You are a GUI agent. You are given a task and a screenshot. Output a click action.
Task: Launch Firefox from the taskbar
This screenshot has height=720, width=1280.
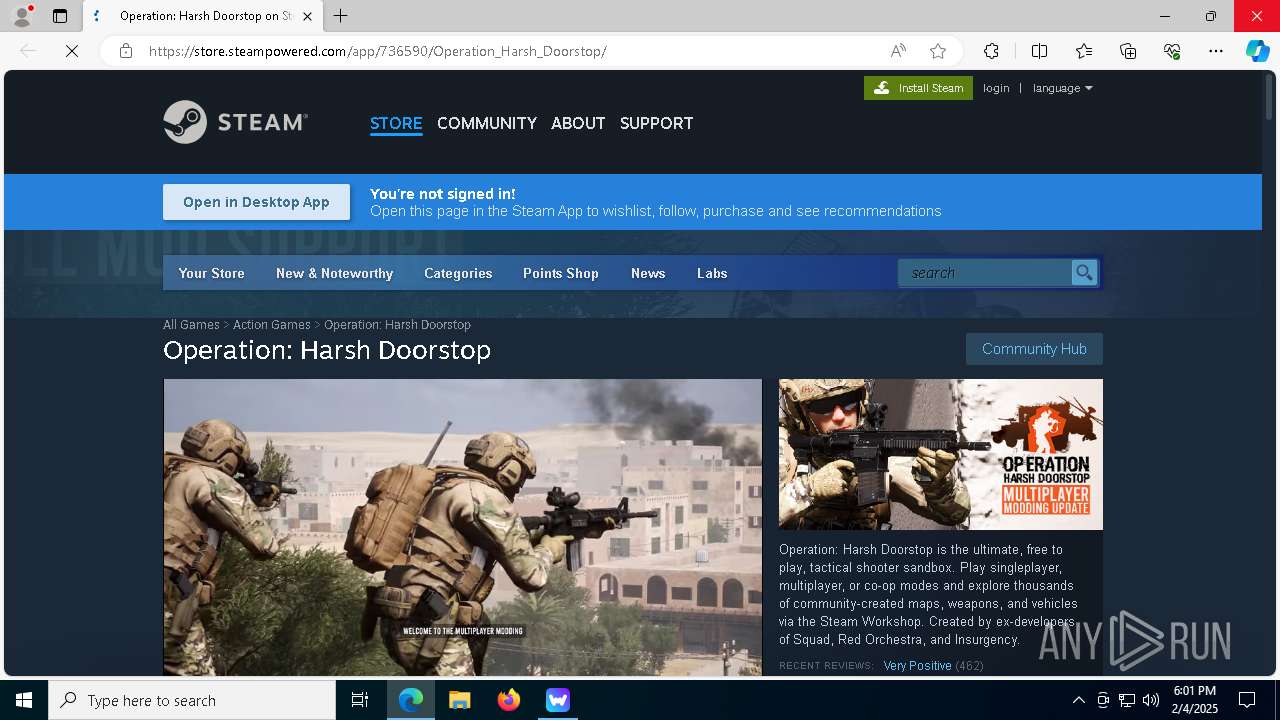coord(509,700)
